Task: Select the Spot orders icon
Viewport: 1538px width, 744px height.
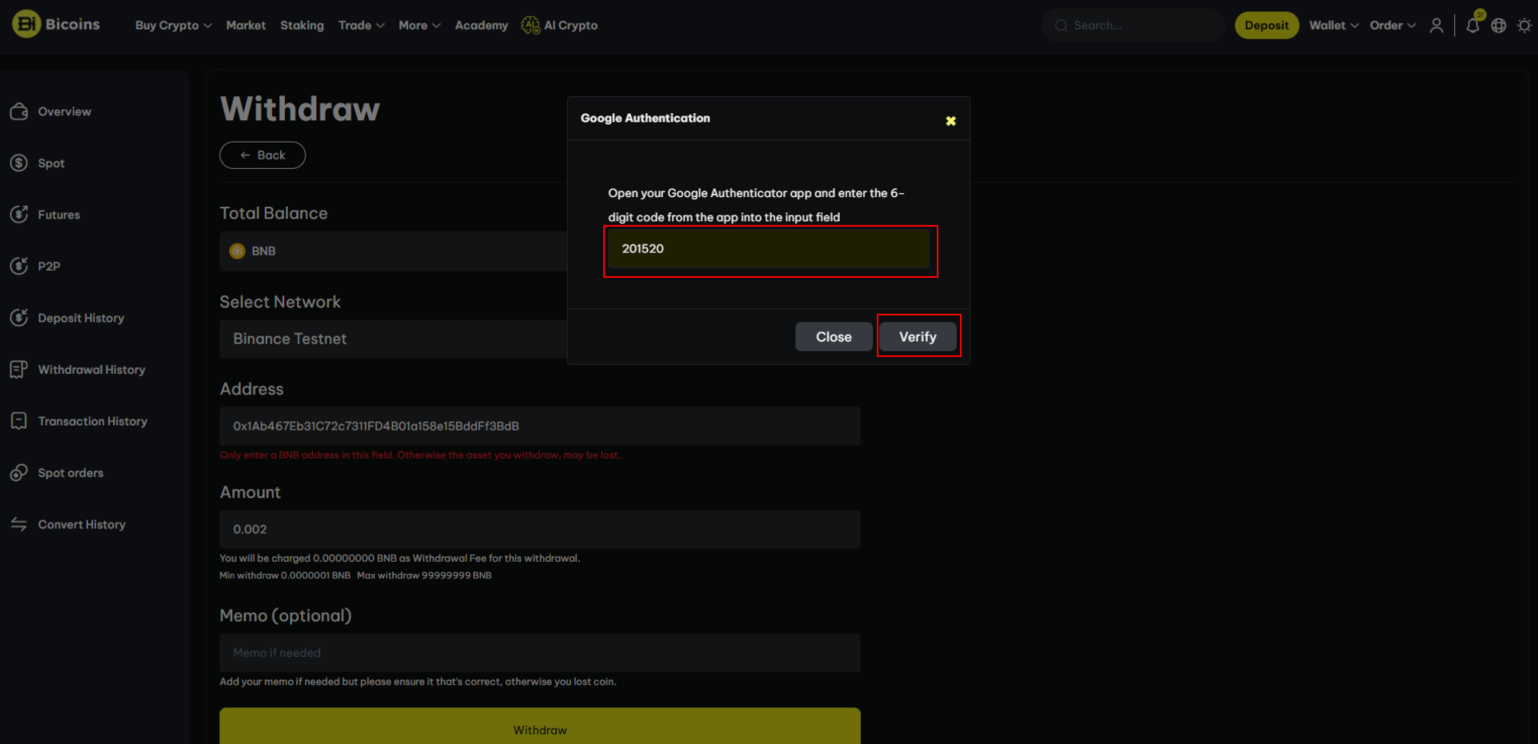Action: coord(19,473)
